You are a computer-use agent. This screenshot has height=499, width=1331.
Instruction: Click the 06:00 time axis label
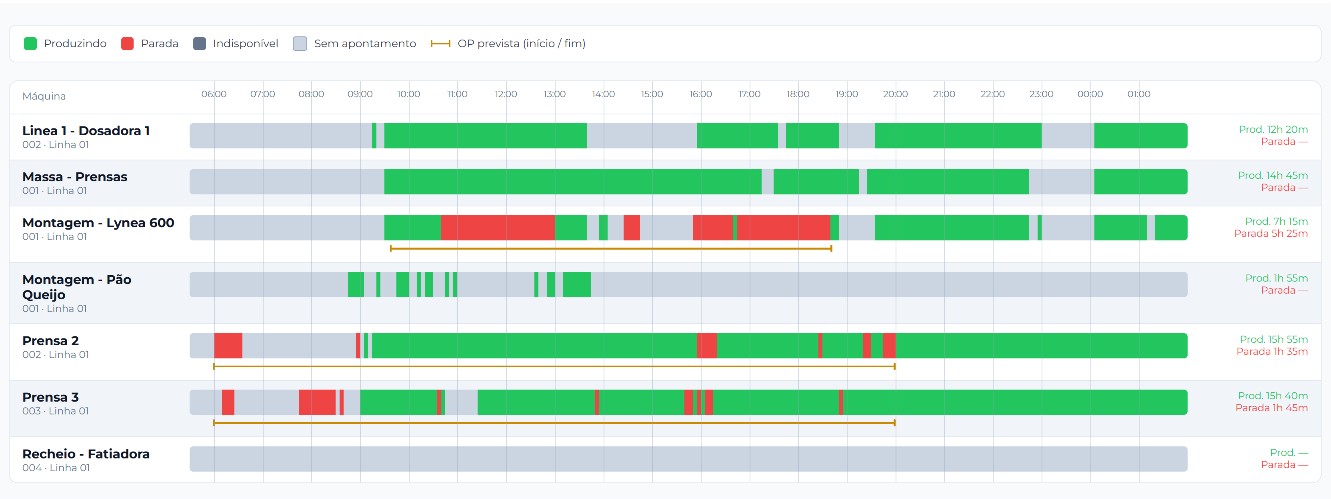click(x=214, y=94)
